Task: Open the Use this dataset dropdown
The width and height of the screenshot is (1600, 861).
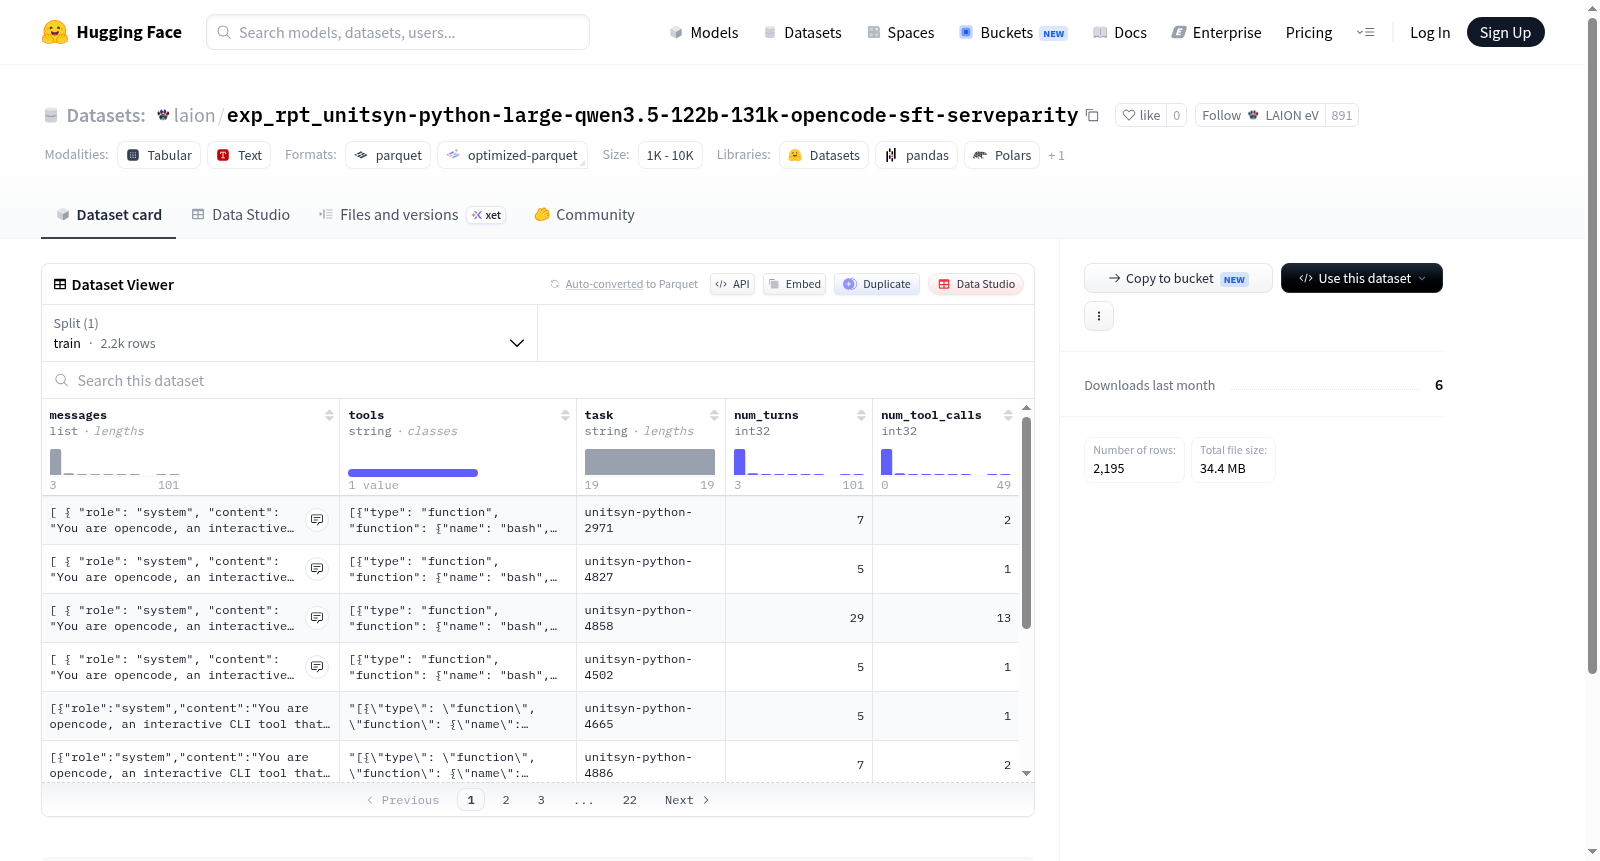Action: pos(1362,278)
